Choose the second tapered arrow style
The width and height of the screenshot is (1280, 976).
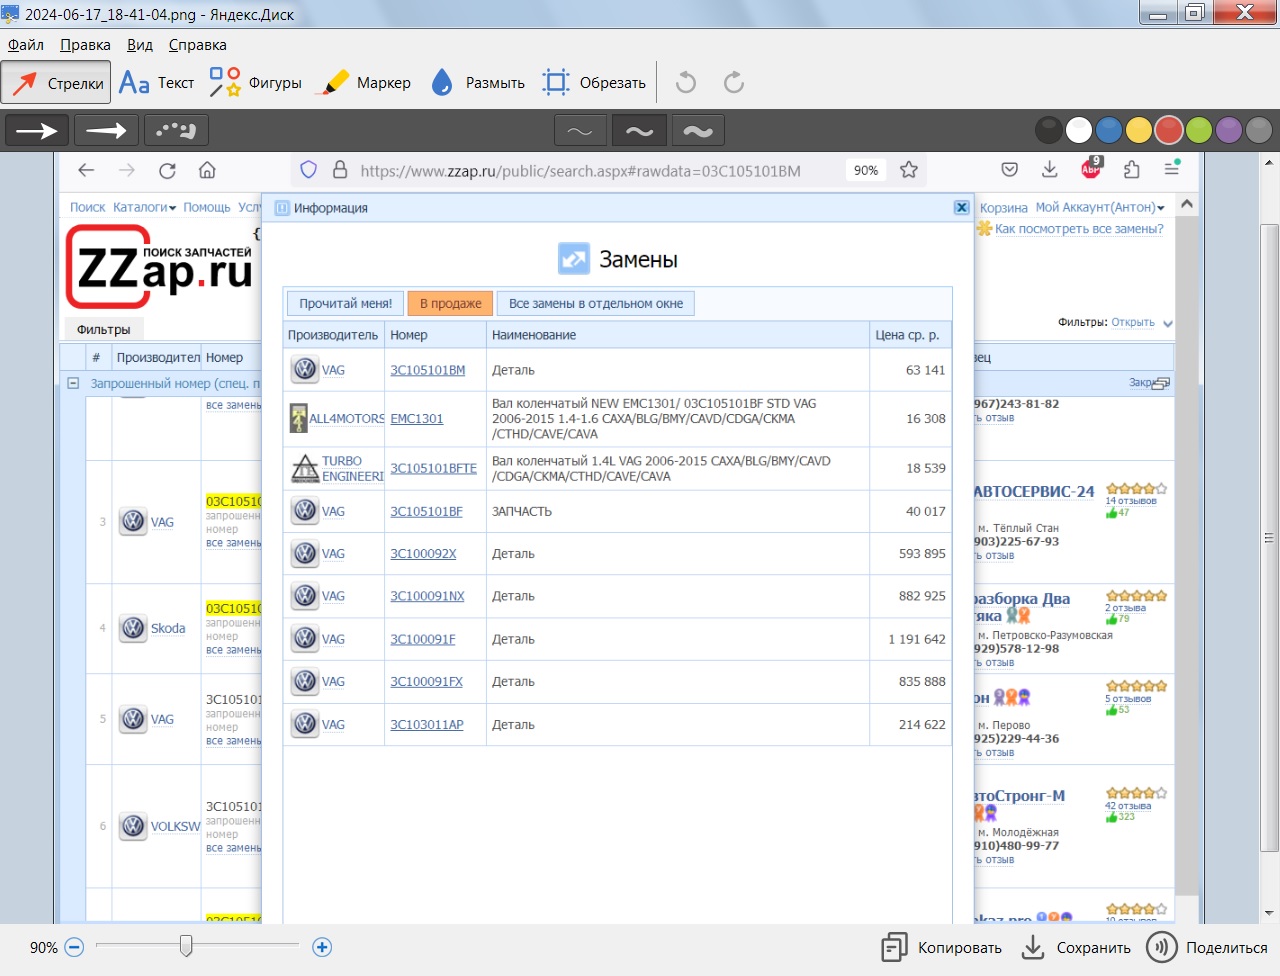[x=106, y=131]
